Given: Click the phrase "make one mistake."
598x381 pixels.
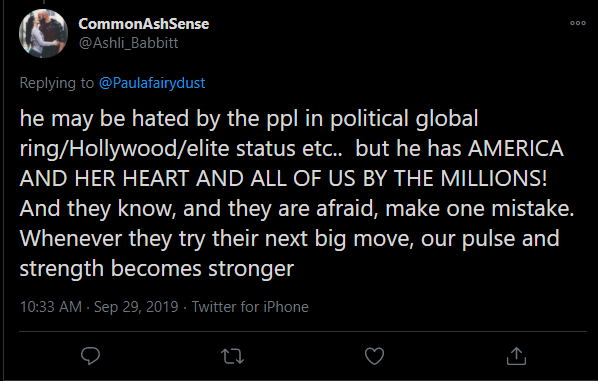Looking at the screenshot, I should coord(480,208).
